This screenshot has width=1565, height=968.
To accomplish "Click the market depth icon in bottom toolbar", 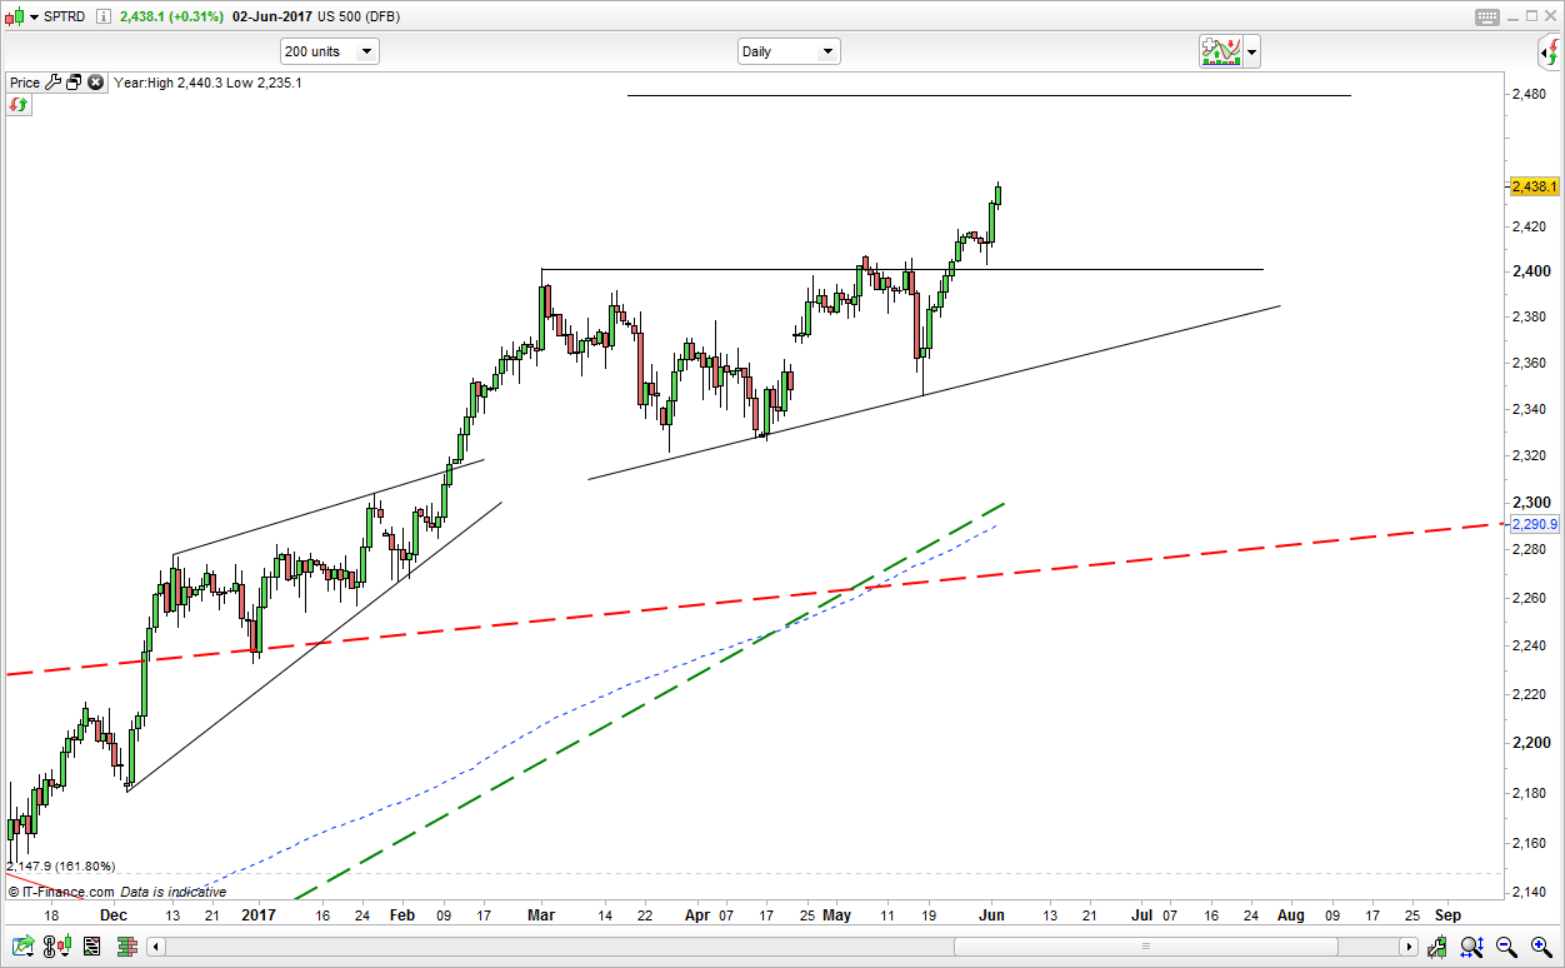I will click(127, 946).
